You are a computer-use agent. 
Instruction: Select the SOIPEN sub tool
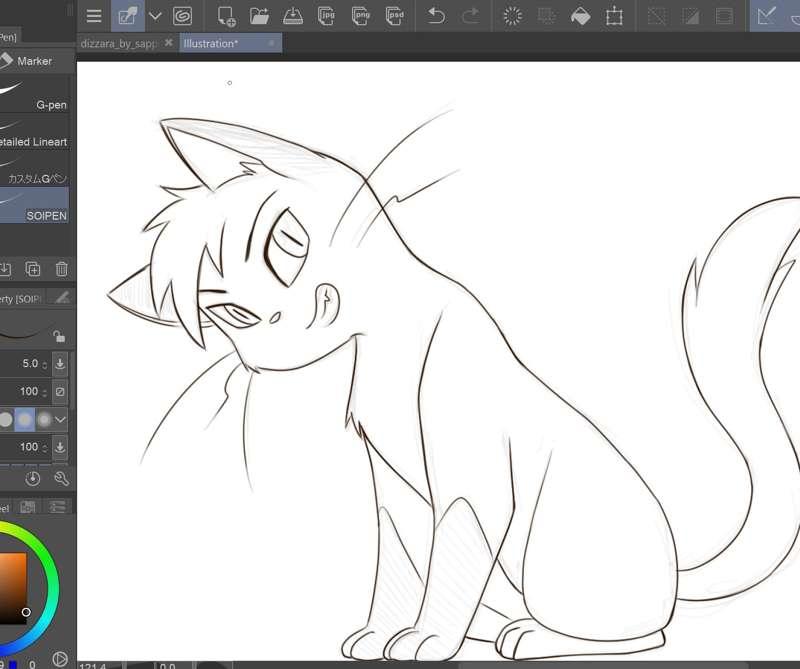point(34,205)
